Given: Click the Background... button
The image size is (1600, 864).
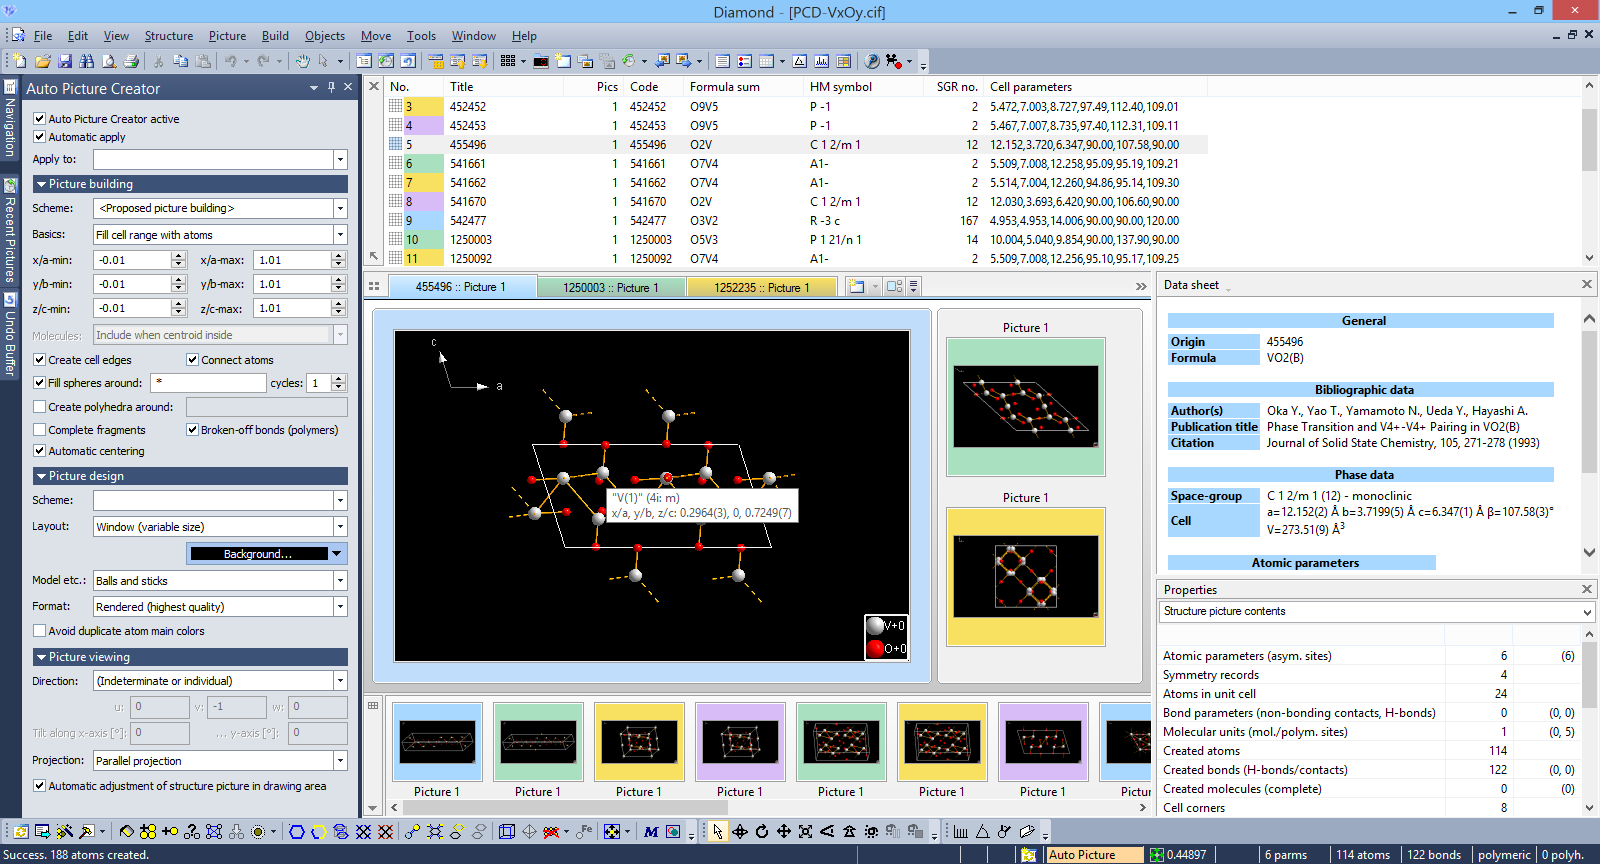Looking at the screenshot, I should point(258,554).
